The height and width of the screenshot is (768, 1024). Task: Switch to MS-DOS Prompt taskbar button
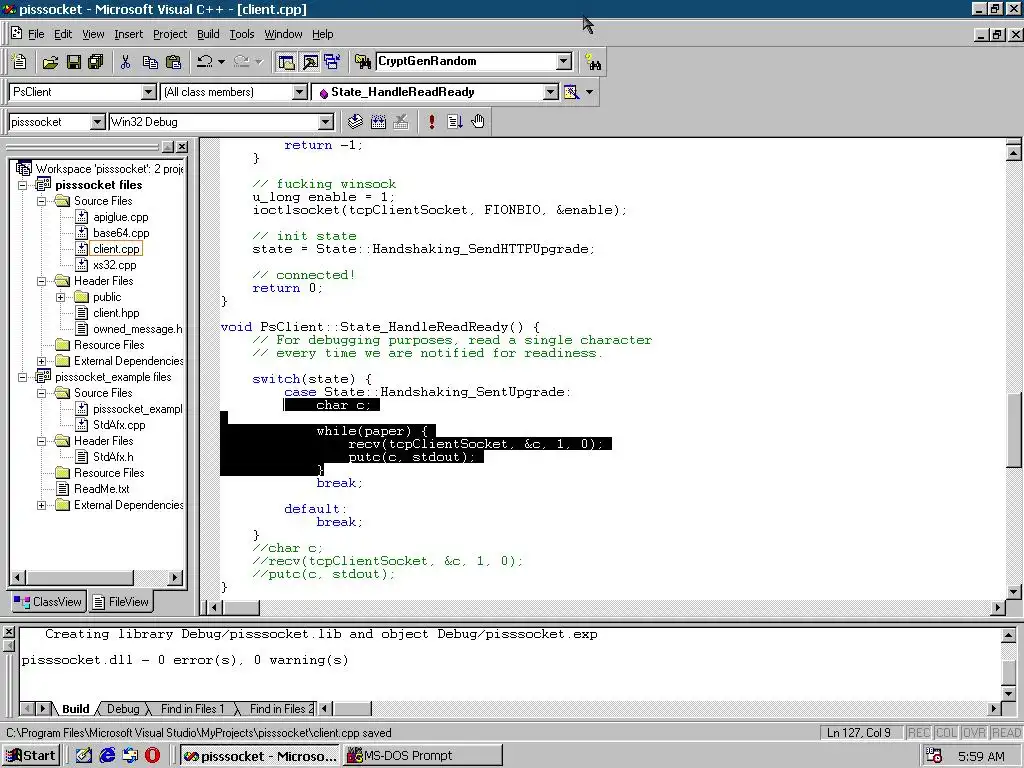[423, 756]
